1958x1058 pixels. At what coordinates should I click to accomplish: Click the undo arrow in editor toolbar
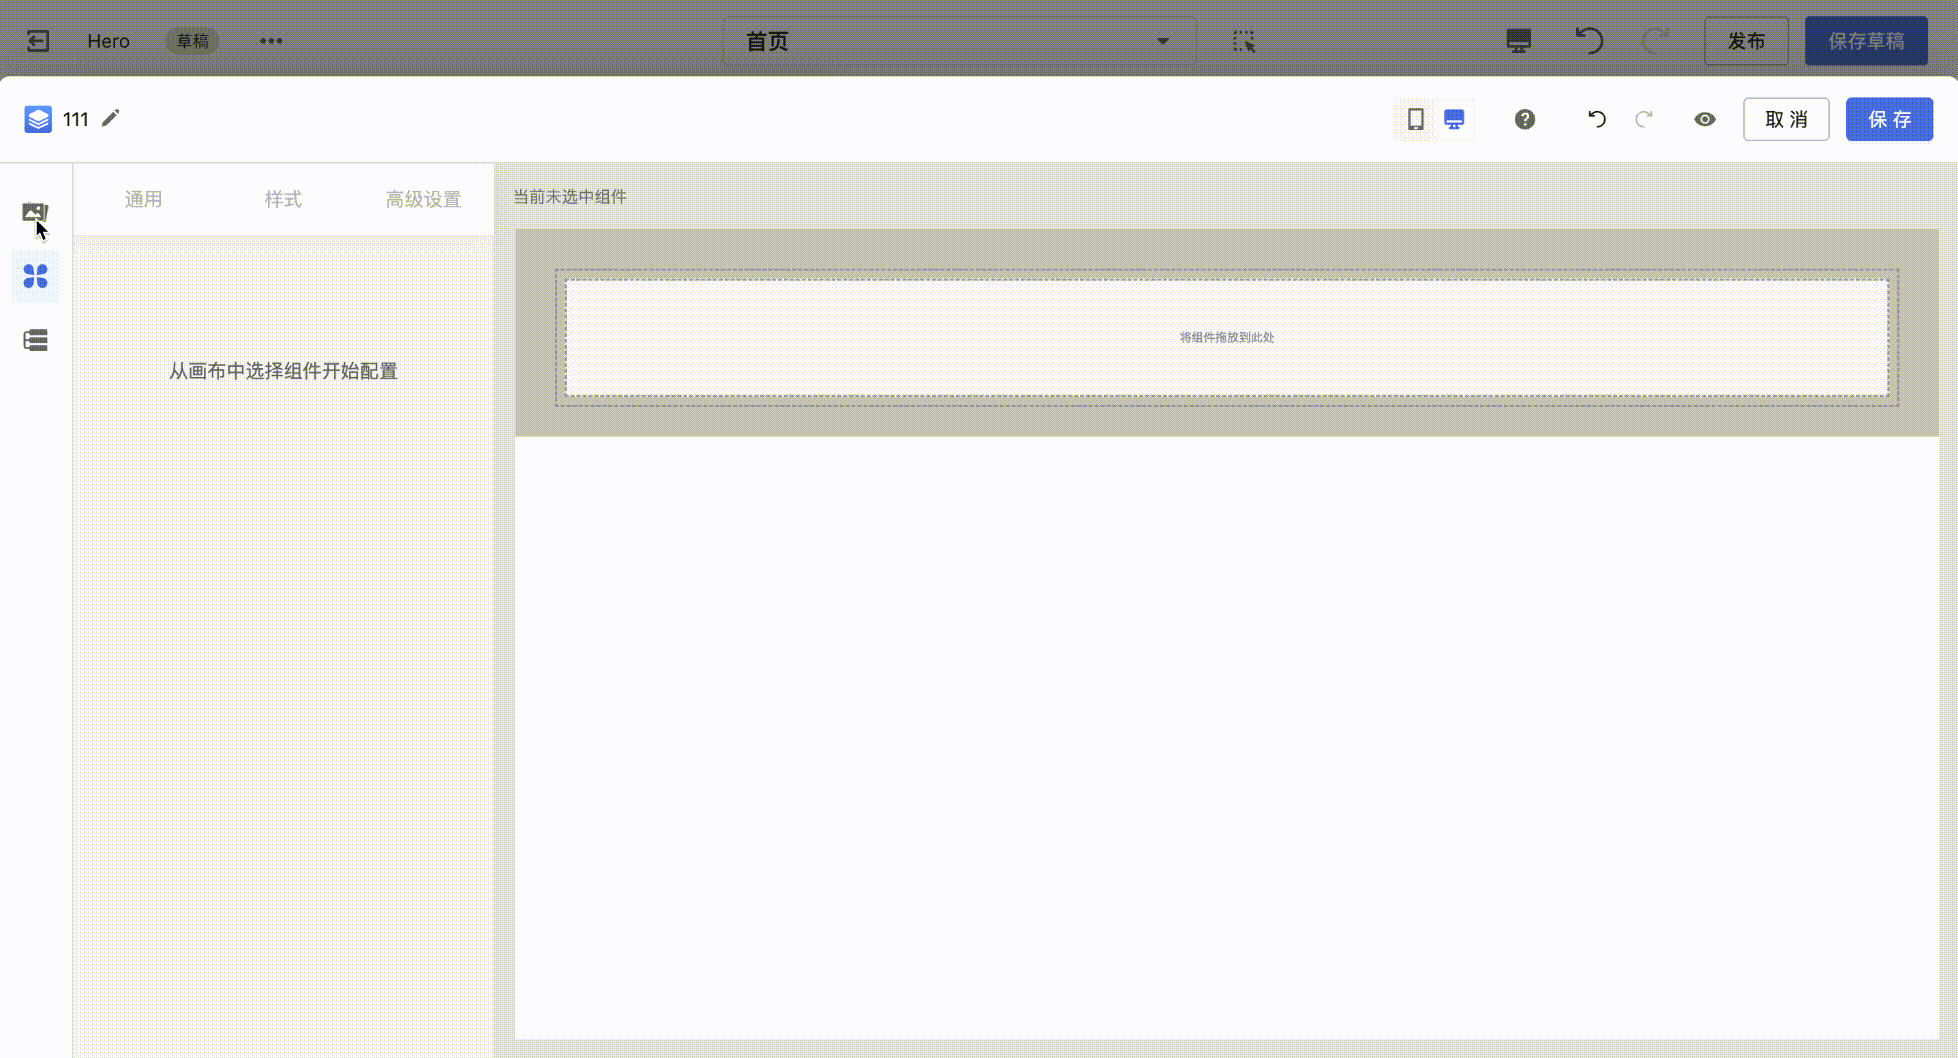pos(1596,120)
